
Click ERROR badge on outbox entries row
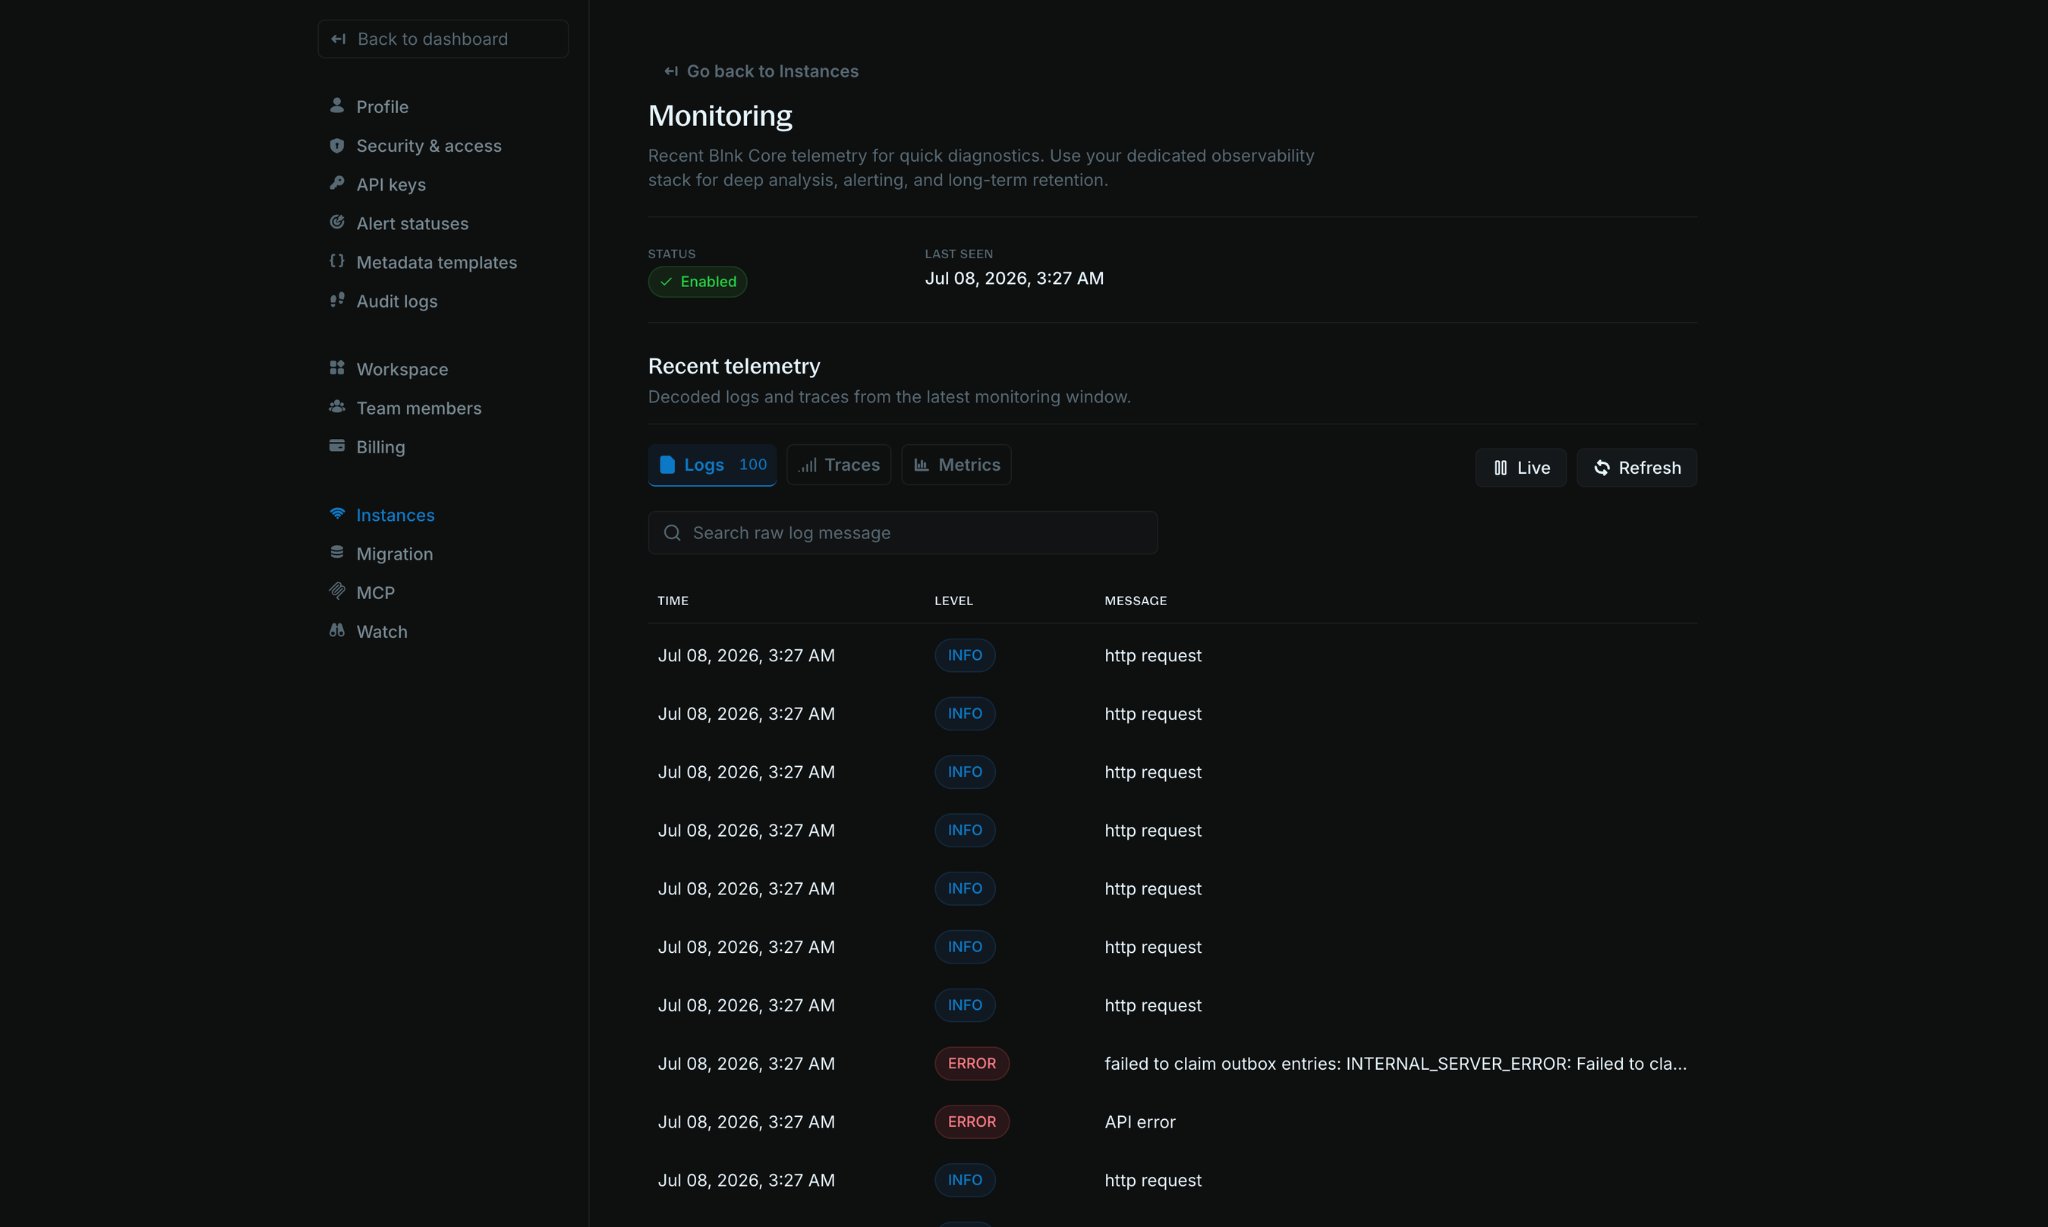tap(972, 1064)
